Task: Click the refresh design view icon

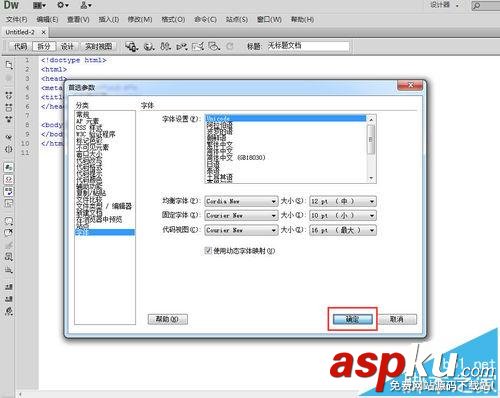Action: point(230,46)
